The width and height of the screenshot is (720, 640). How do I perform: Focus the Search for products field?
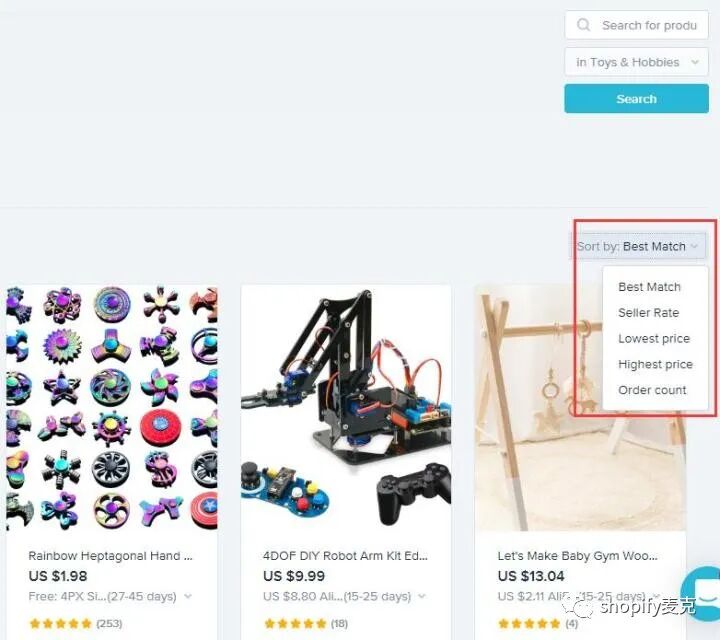636,25
